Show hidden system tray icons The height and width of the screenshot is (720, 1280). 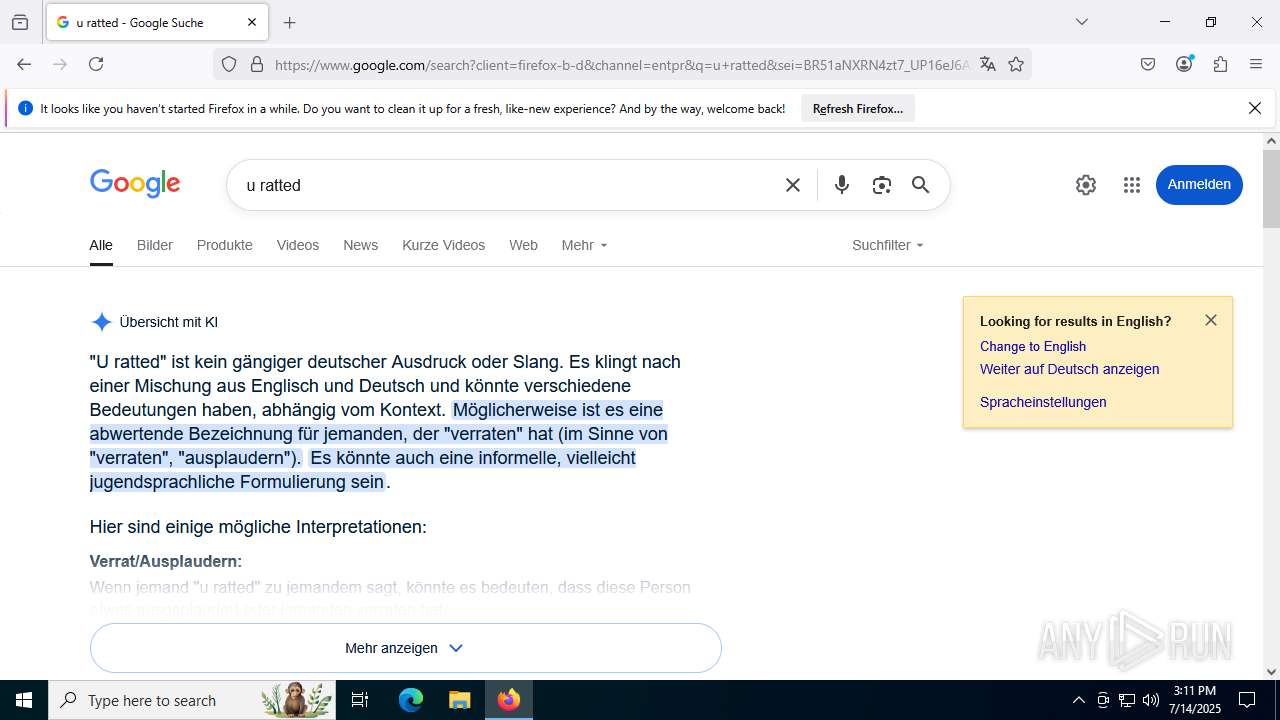[x=1078, y=700]
